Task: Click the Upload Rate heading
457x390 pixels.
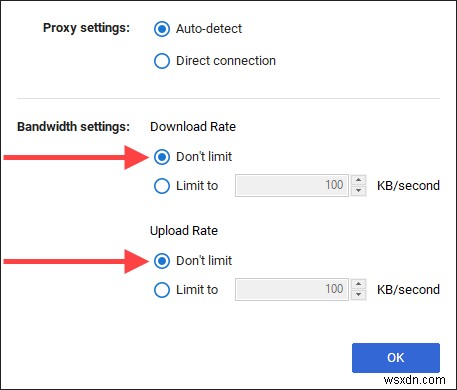Action: point(184,231)
